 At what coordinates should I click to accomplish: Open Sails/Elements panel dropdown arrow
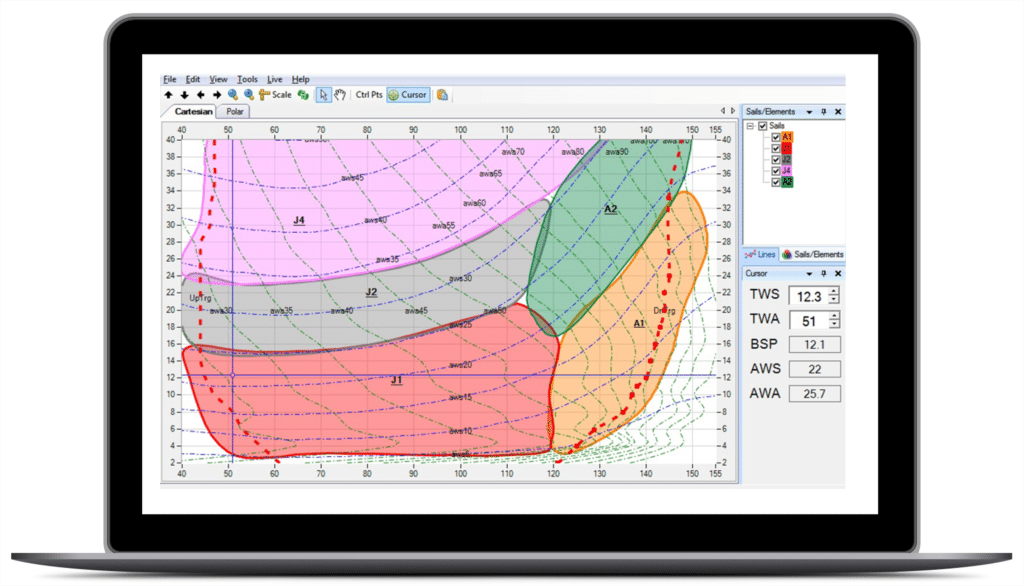coord(810,112)
